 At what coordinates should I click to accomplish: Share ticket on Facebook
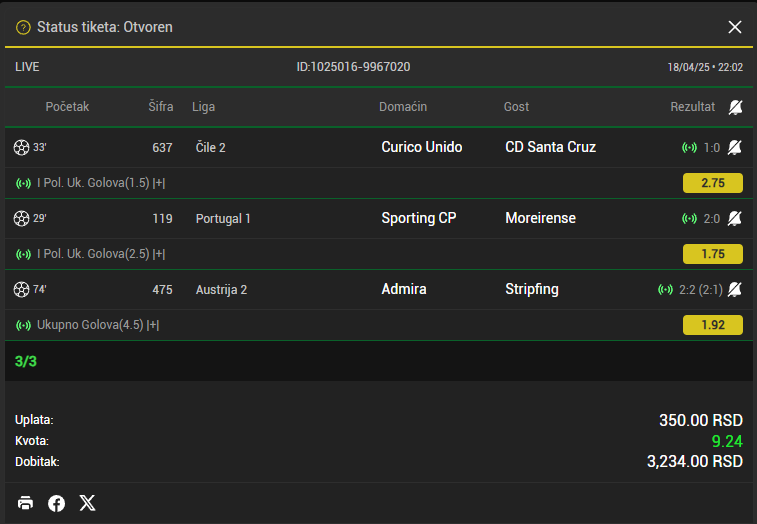point(57,503)
